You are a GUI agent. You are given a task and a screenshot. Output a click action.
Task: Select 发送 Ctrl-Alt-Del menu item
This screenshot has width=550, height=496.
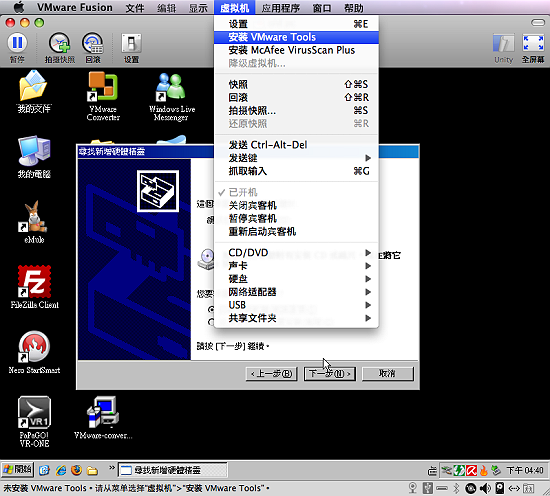click(296, 145)
